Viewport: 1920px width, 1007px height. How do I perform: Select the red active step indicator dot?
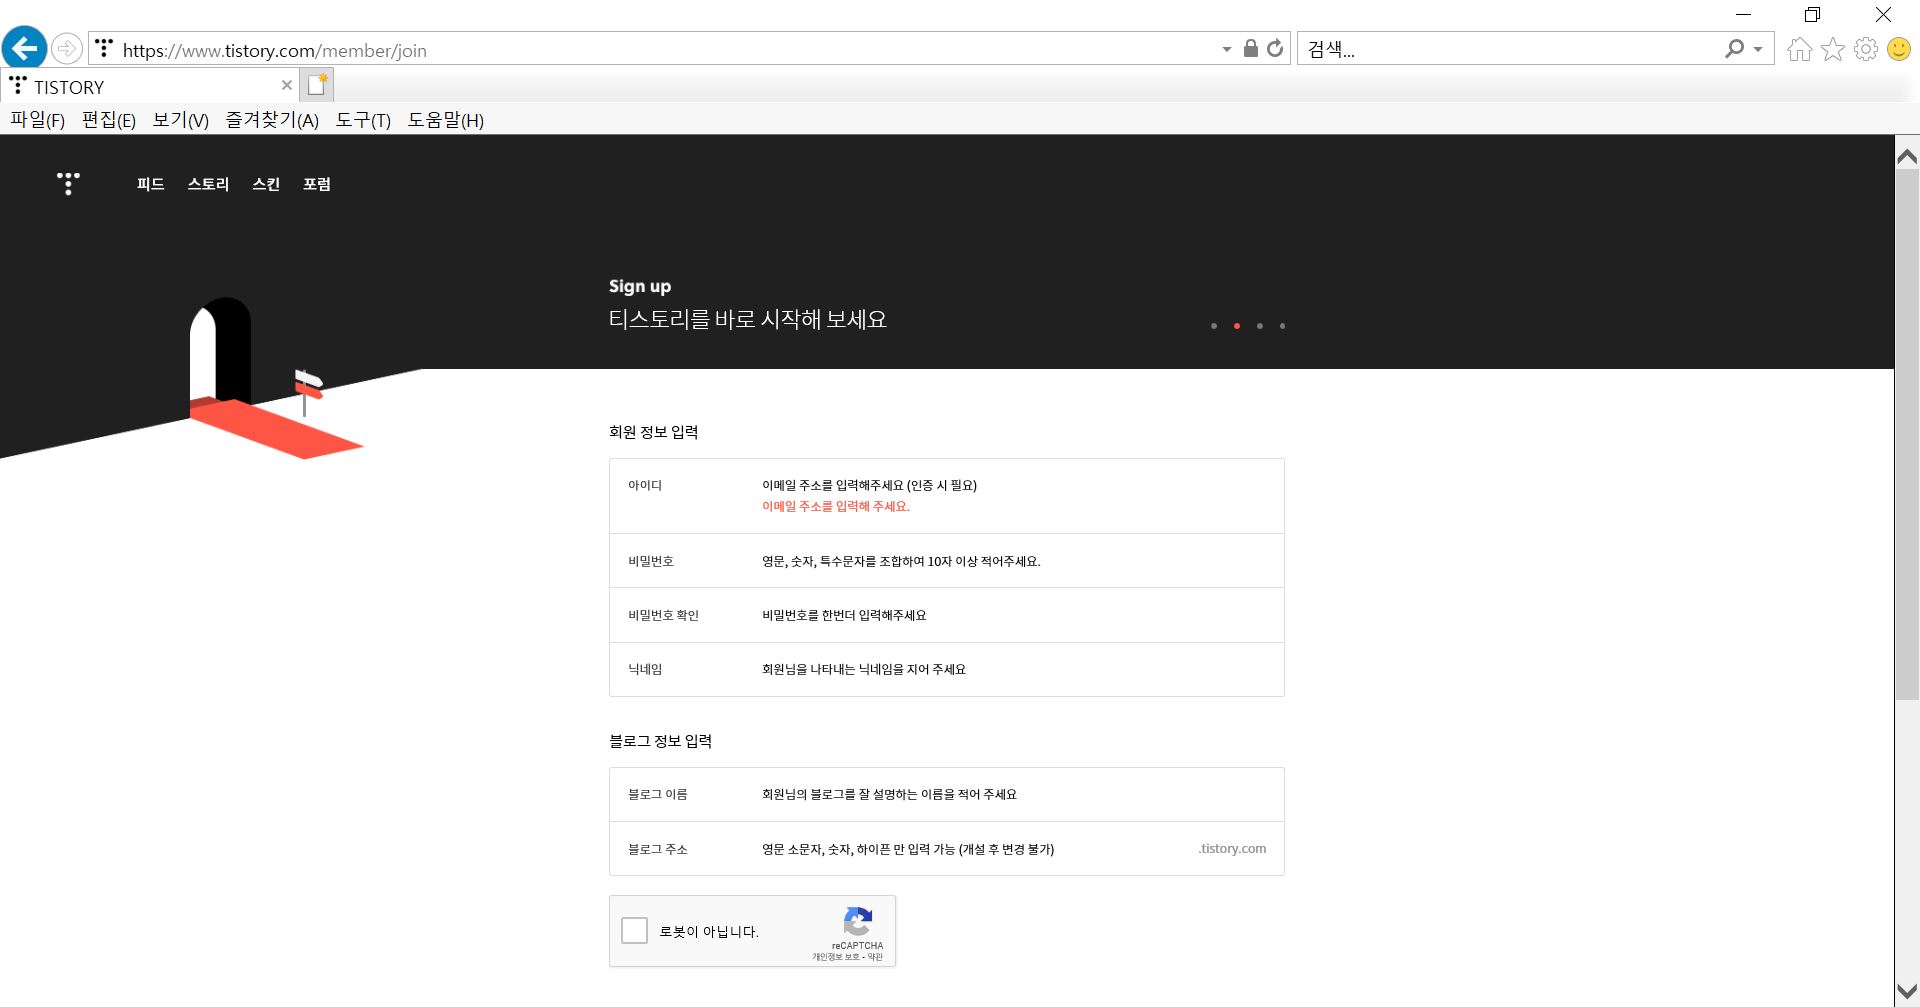click(x=1237, y=326)
